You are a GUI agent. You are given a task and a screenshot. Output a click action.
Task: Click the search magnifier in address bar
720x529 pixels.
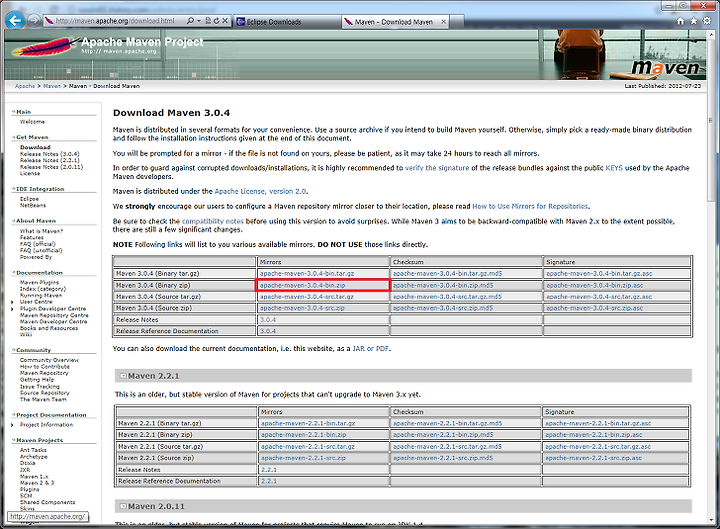190,21
